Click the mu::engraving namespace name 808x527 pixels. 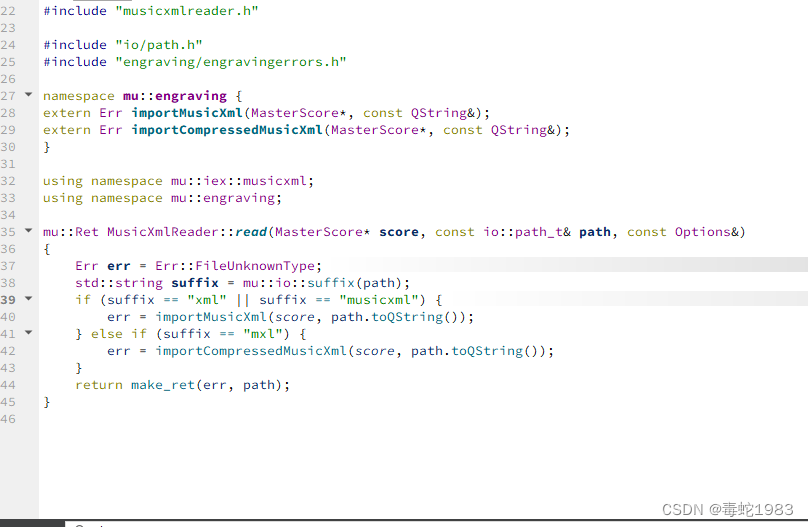[x=175, y=96]
